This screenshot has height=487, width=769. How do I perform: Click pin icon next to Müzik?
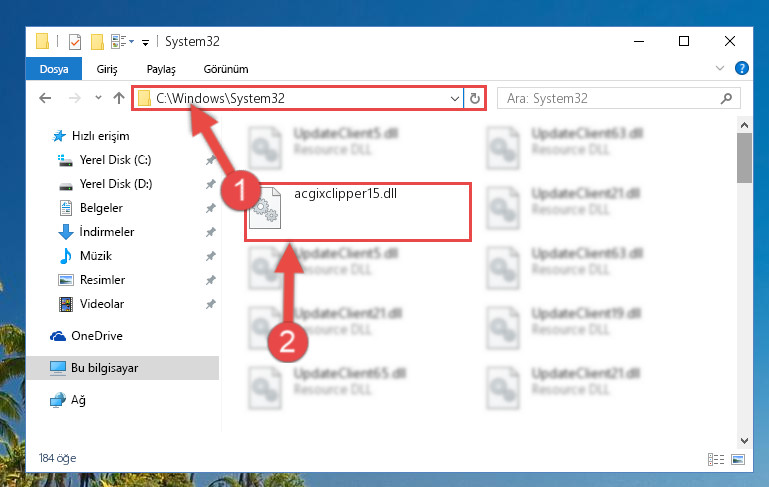pos(210,256)
